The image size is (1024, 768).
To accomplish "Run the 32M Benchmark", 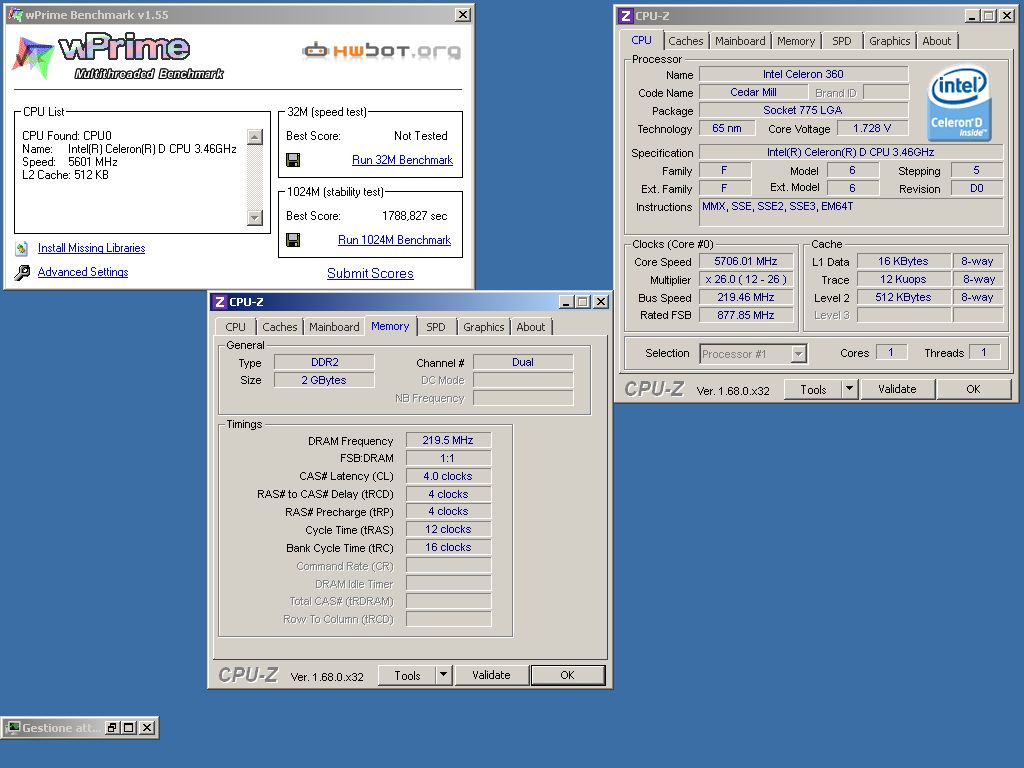I will pyautogui.click(x=402, y=160).
